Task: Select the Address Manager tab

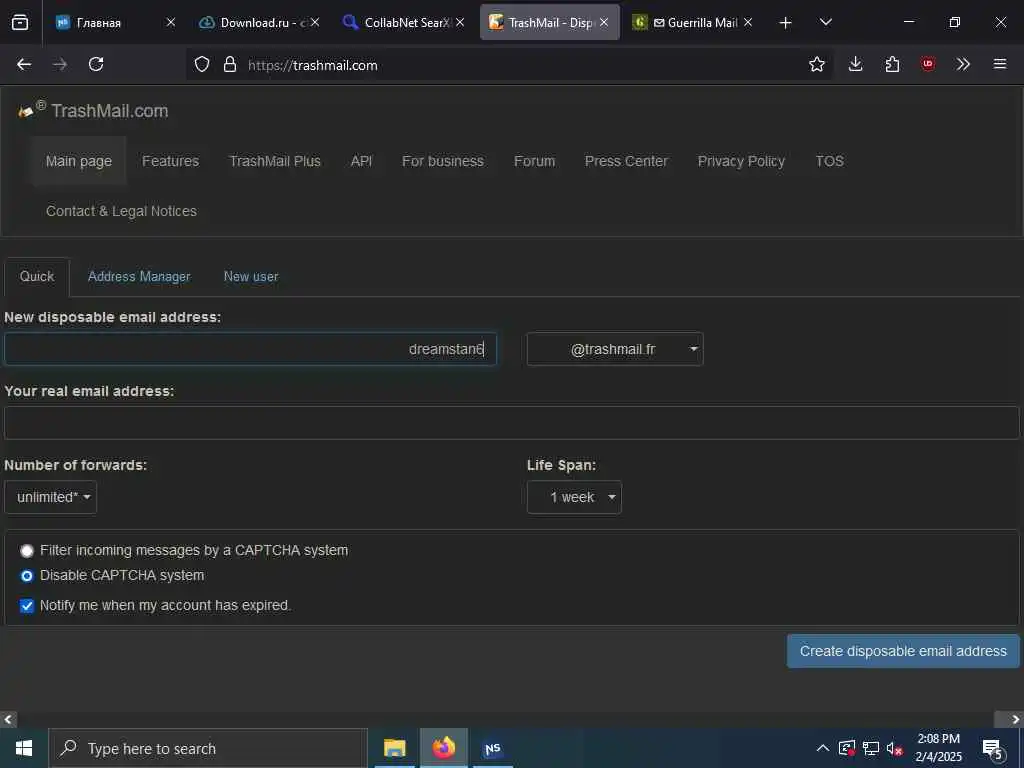Action: point(139,276)
